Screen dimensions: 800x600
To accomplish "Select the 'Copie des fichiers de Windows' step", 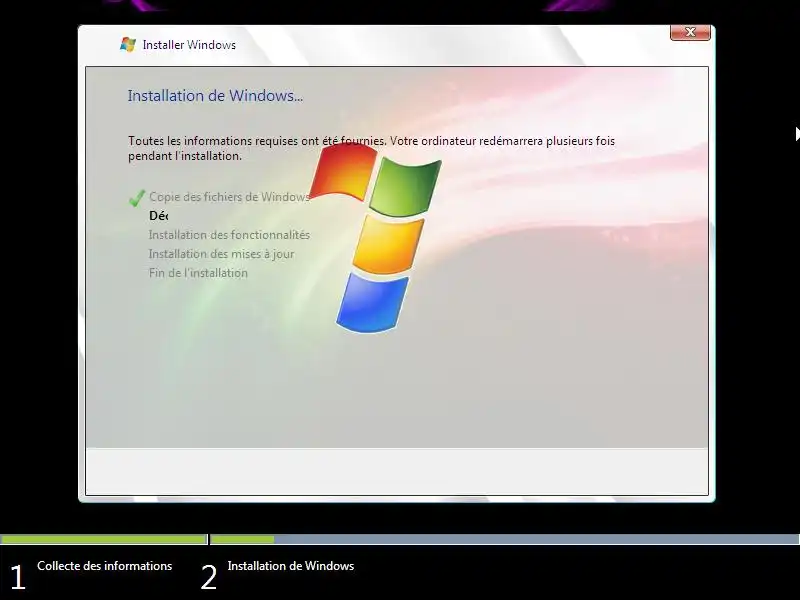I will tap(230, 197).
